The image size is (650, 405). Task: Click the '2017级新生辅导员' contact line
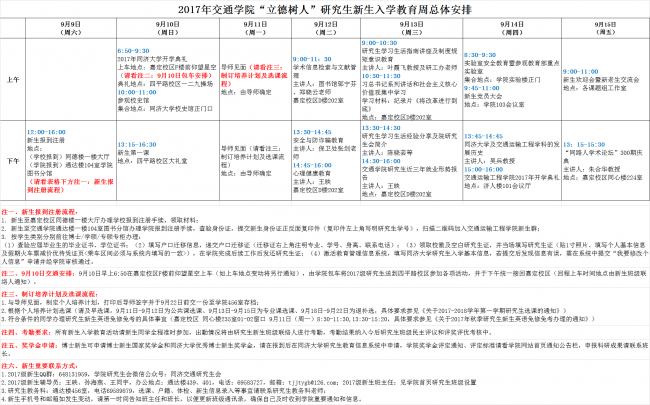tap(239, 382)
